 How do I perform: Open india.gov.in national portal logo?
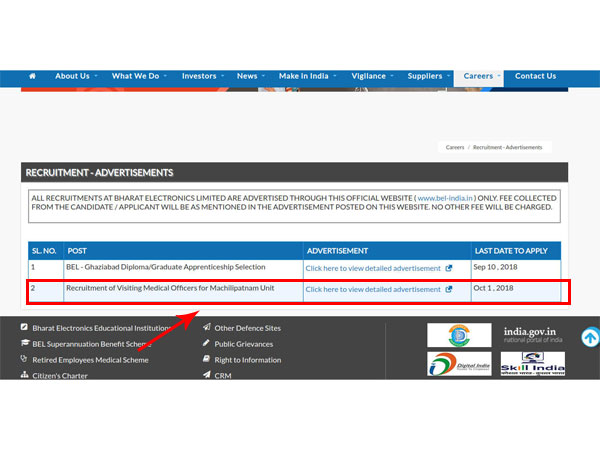(x=533, y=335)
